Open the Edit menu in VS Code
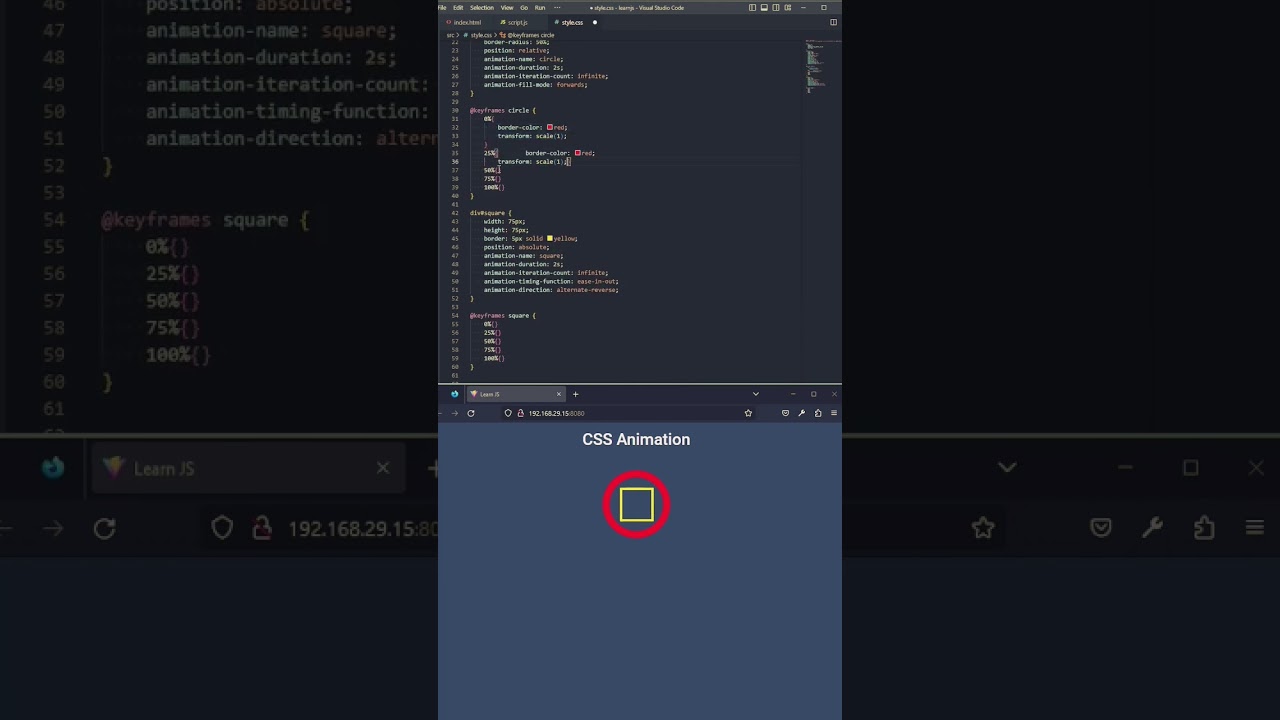 (458, 8)
